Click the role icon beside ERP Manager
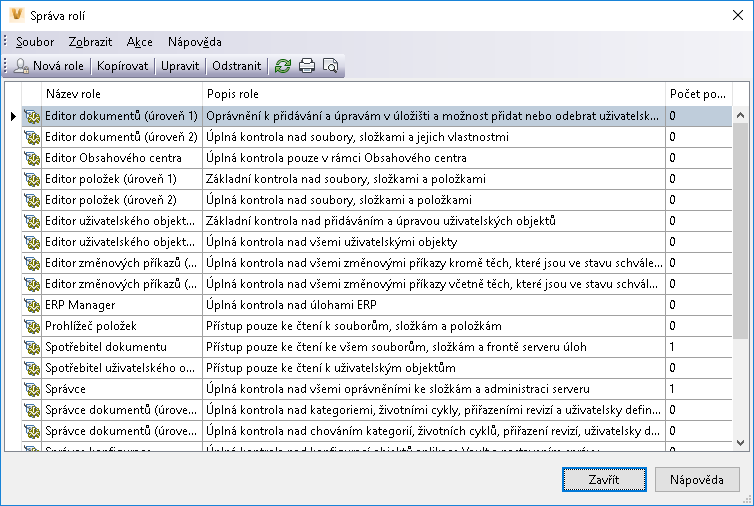The width and height of the screenshot is (754, 506). click(30, 305)
